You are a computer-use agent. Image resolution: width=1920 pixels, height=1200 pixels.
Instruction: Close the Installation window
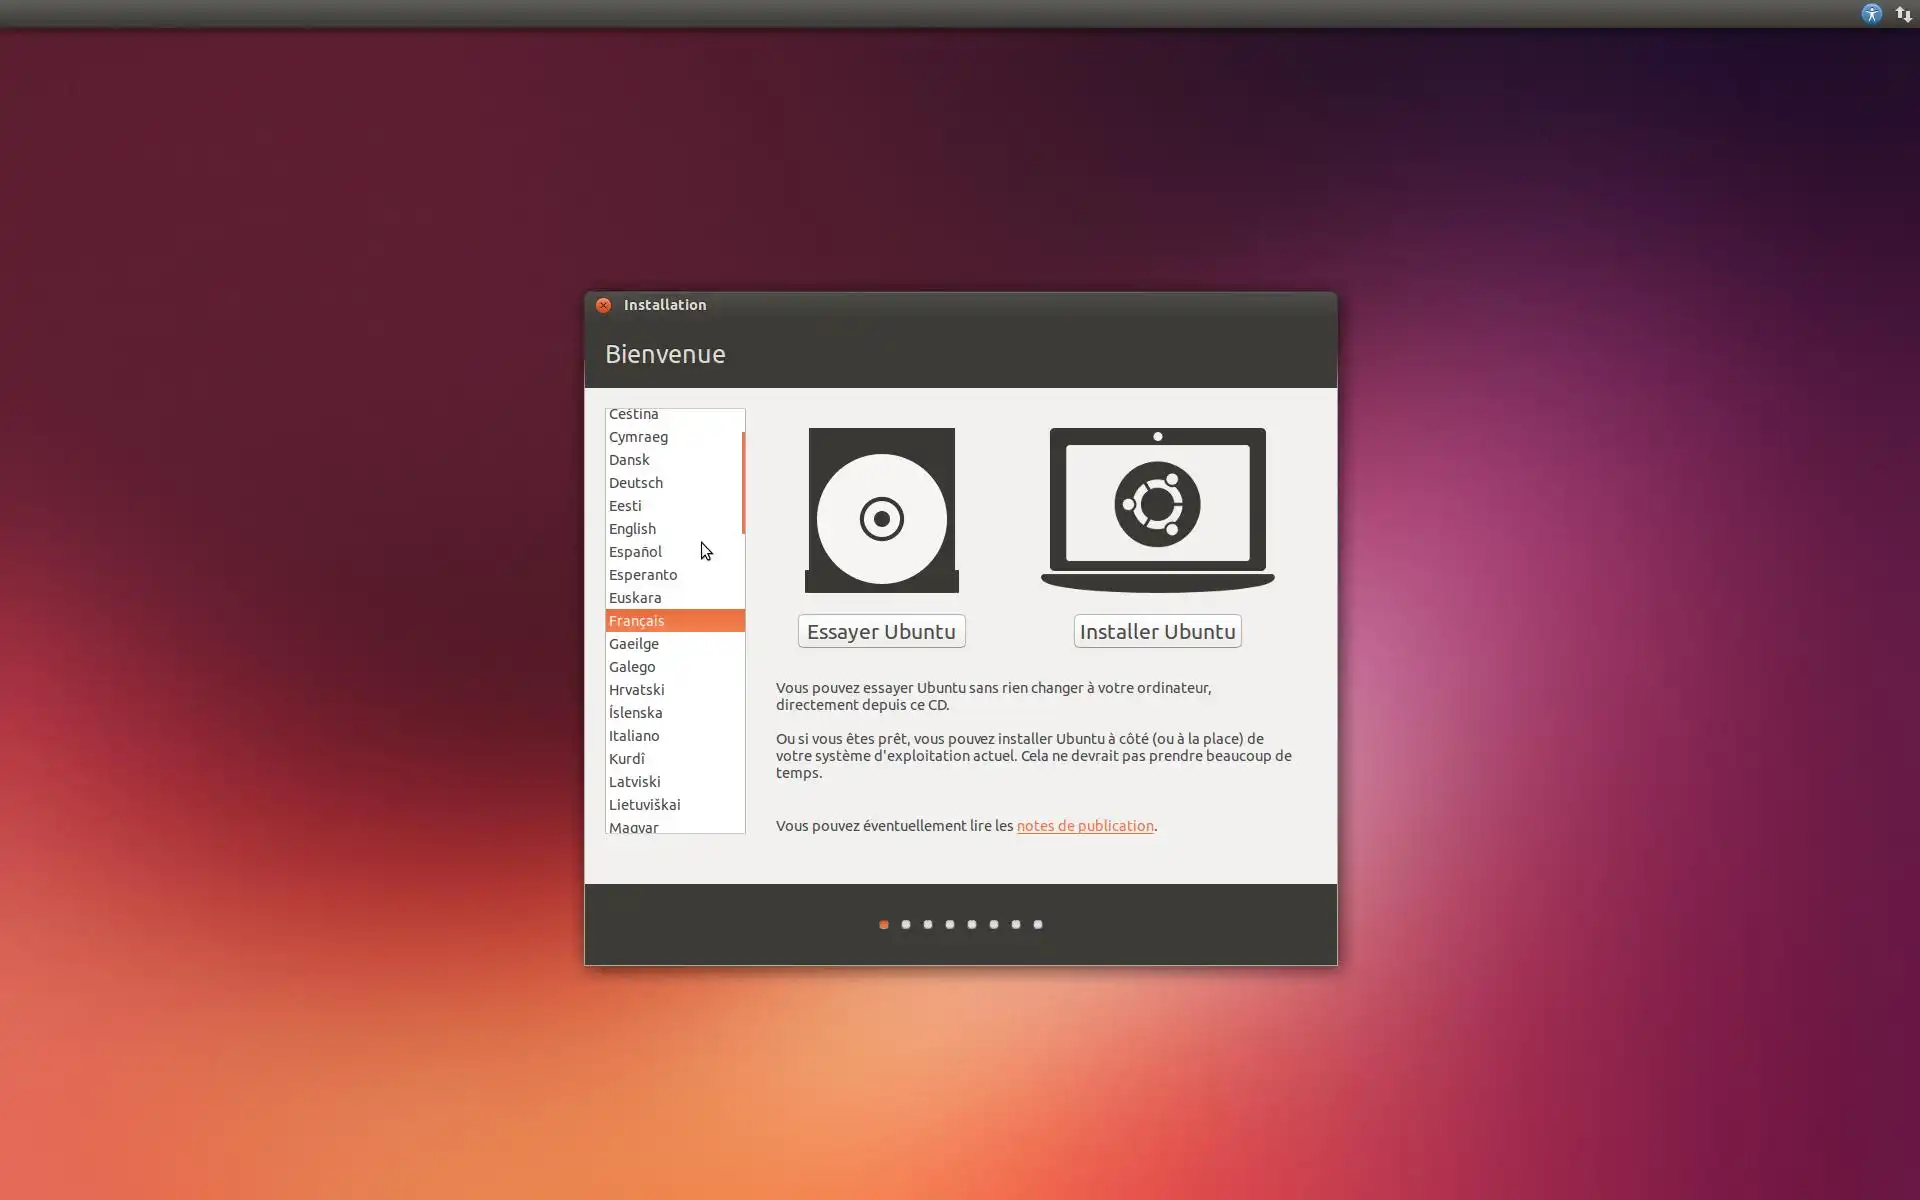(603, 305)
